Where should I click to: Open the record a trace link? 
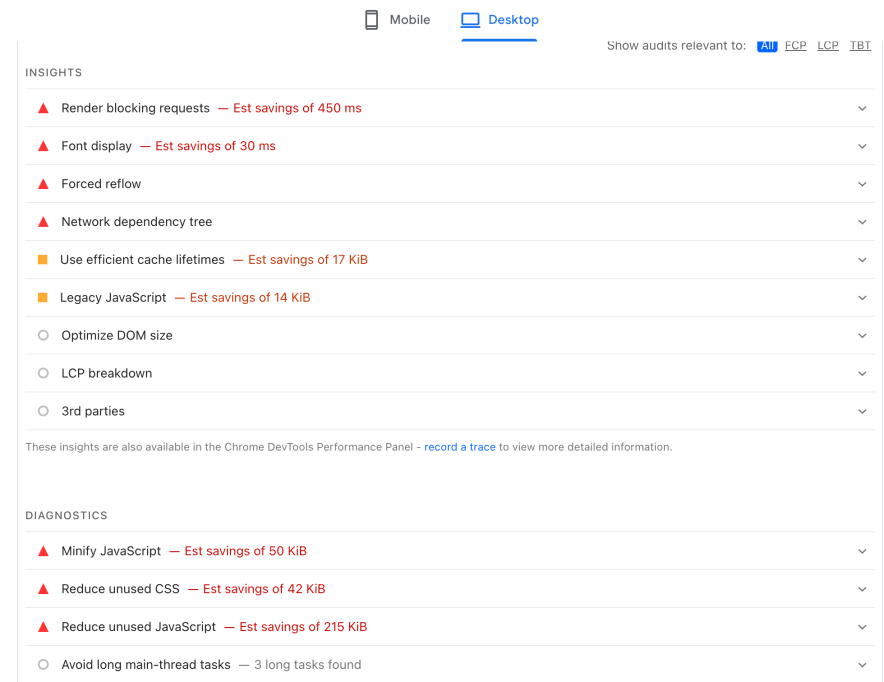(459, 447)
